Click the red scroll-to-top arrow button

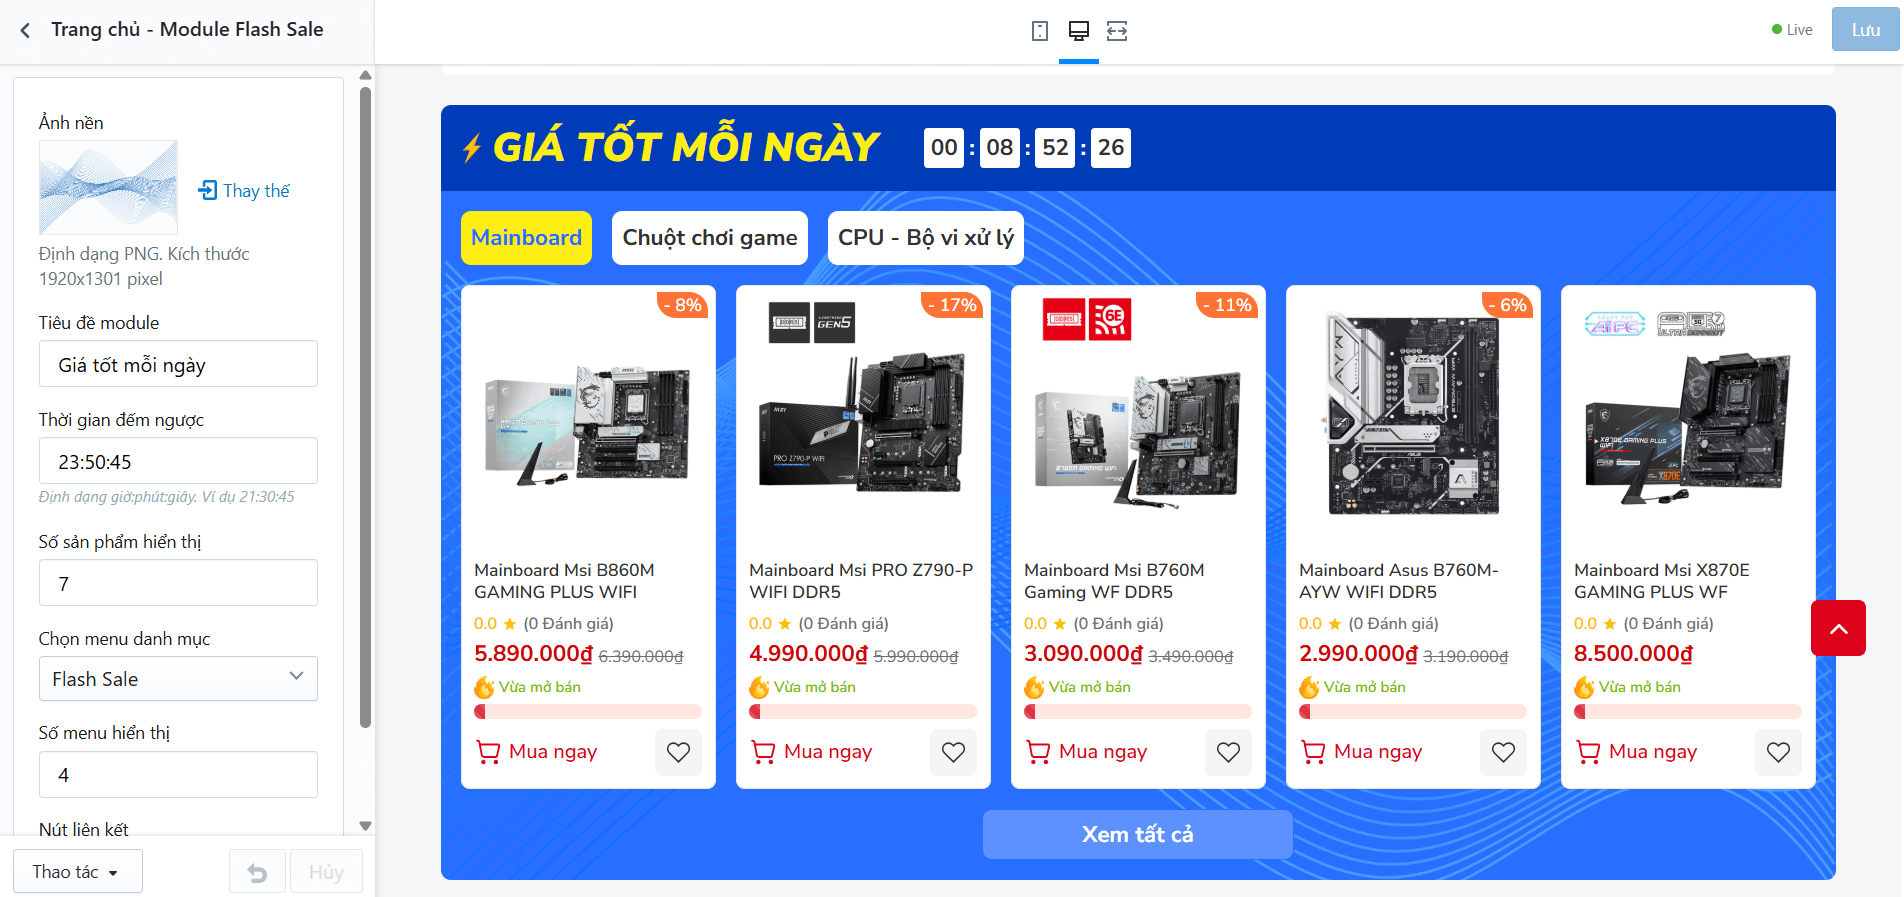coord(1838,628)
